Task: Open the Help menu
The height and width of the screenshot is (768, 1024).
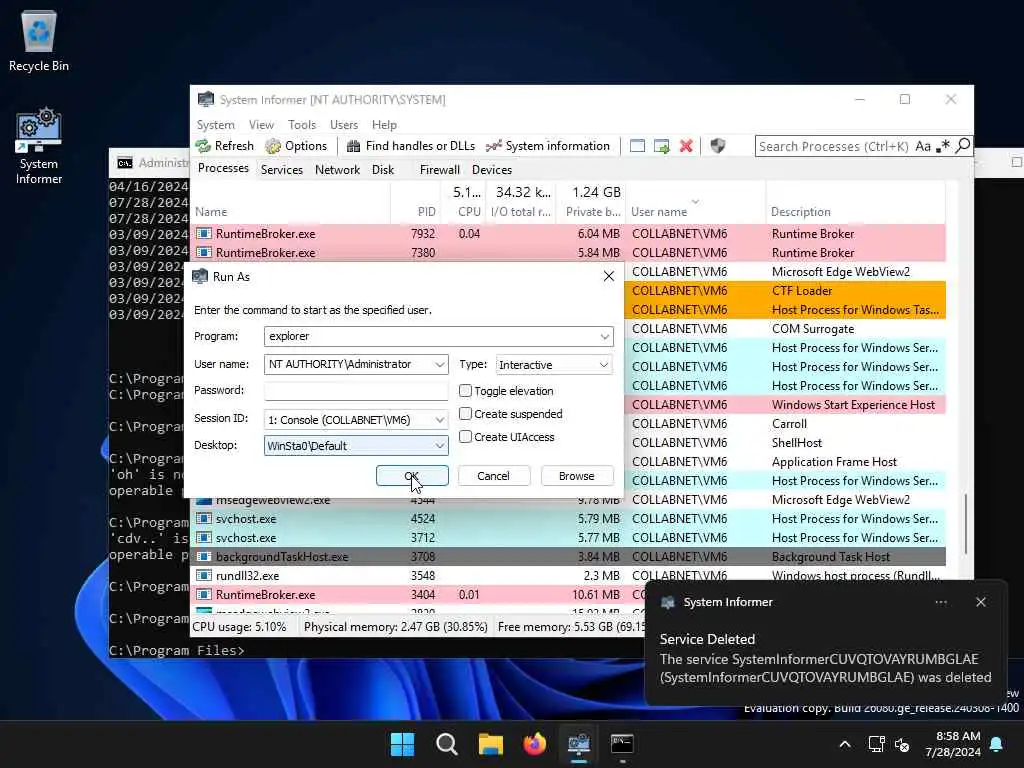Action: tap(384, 125)
